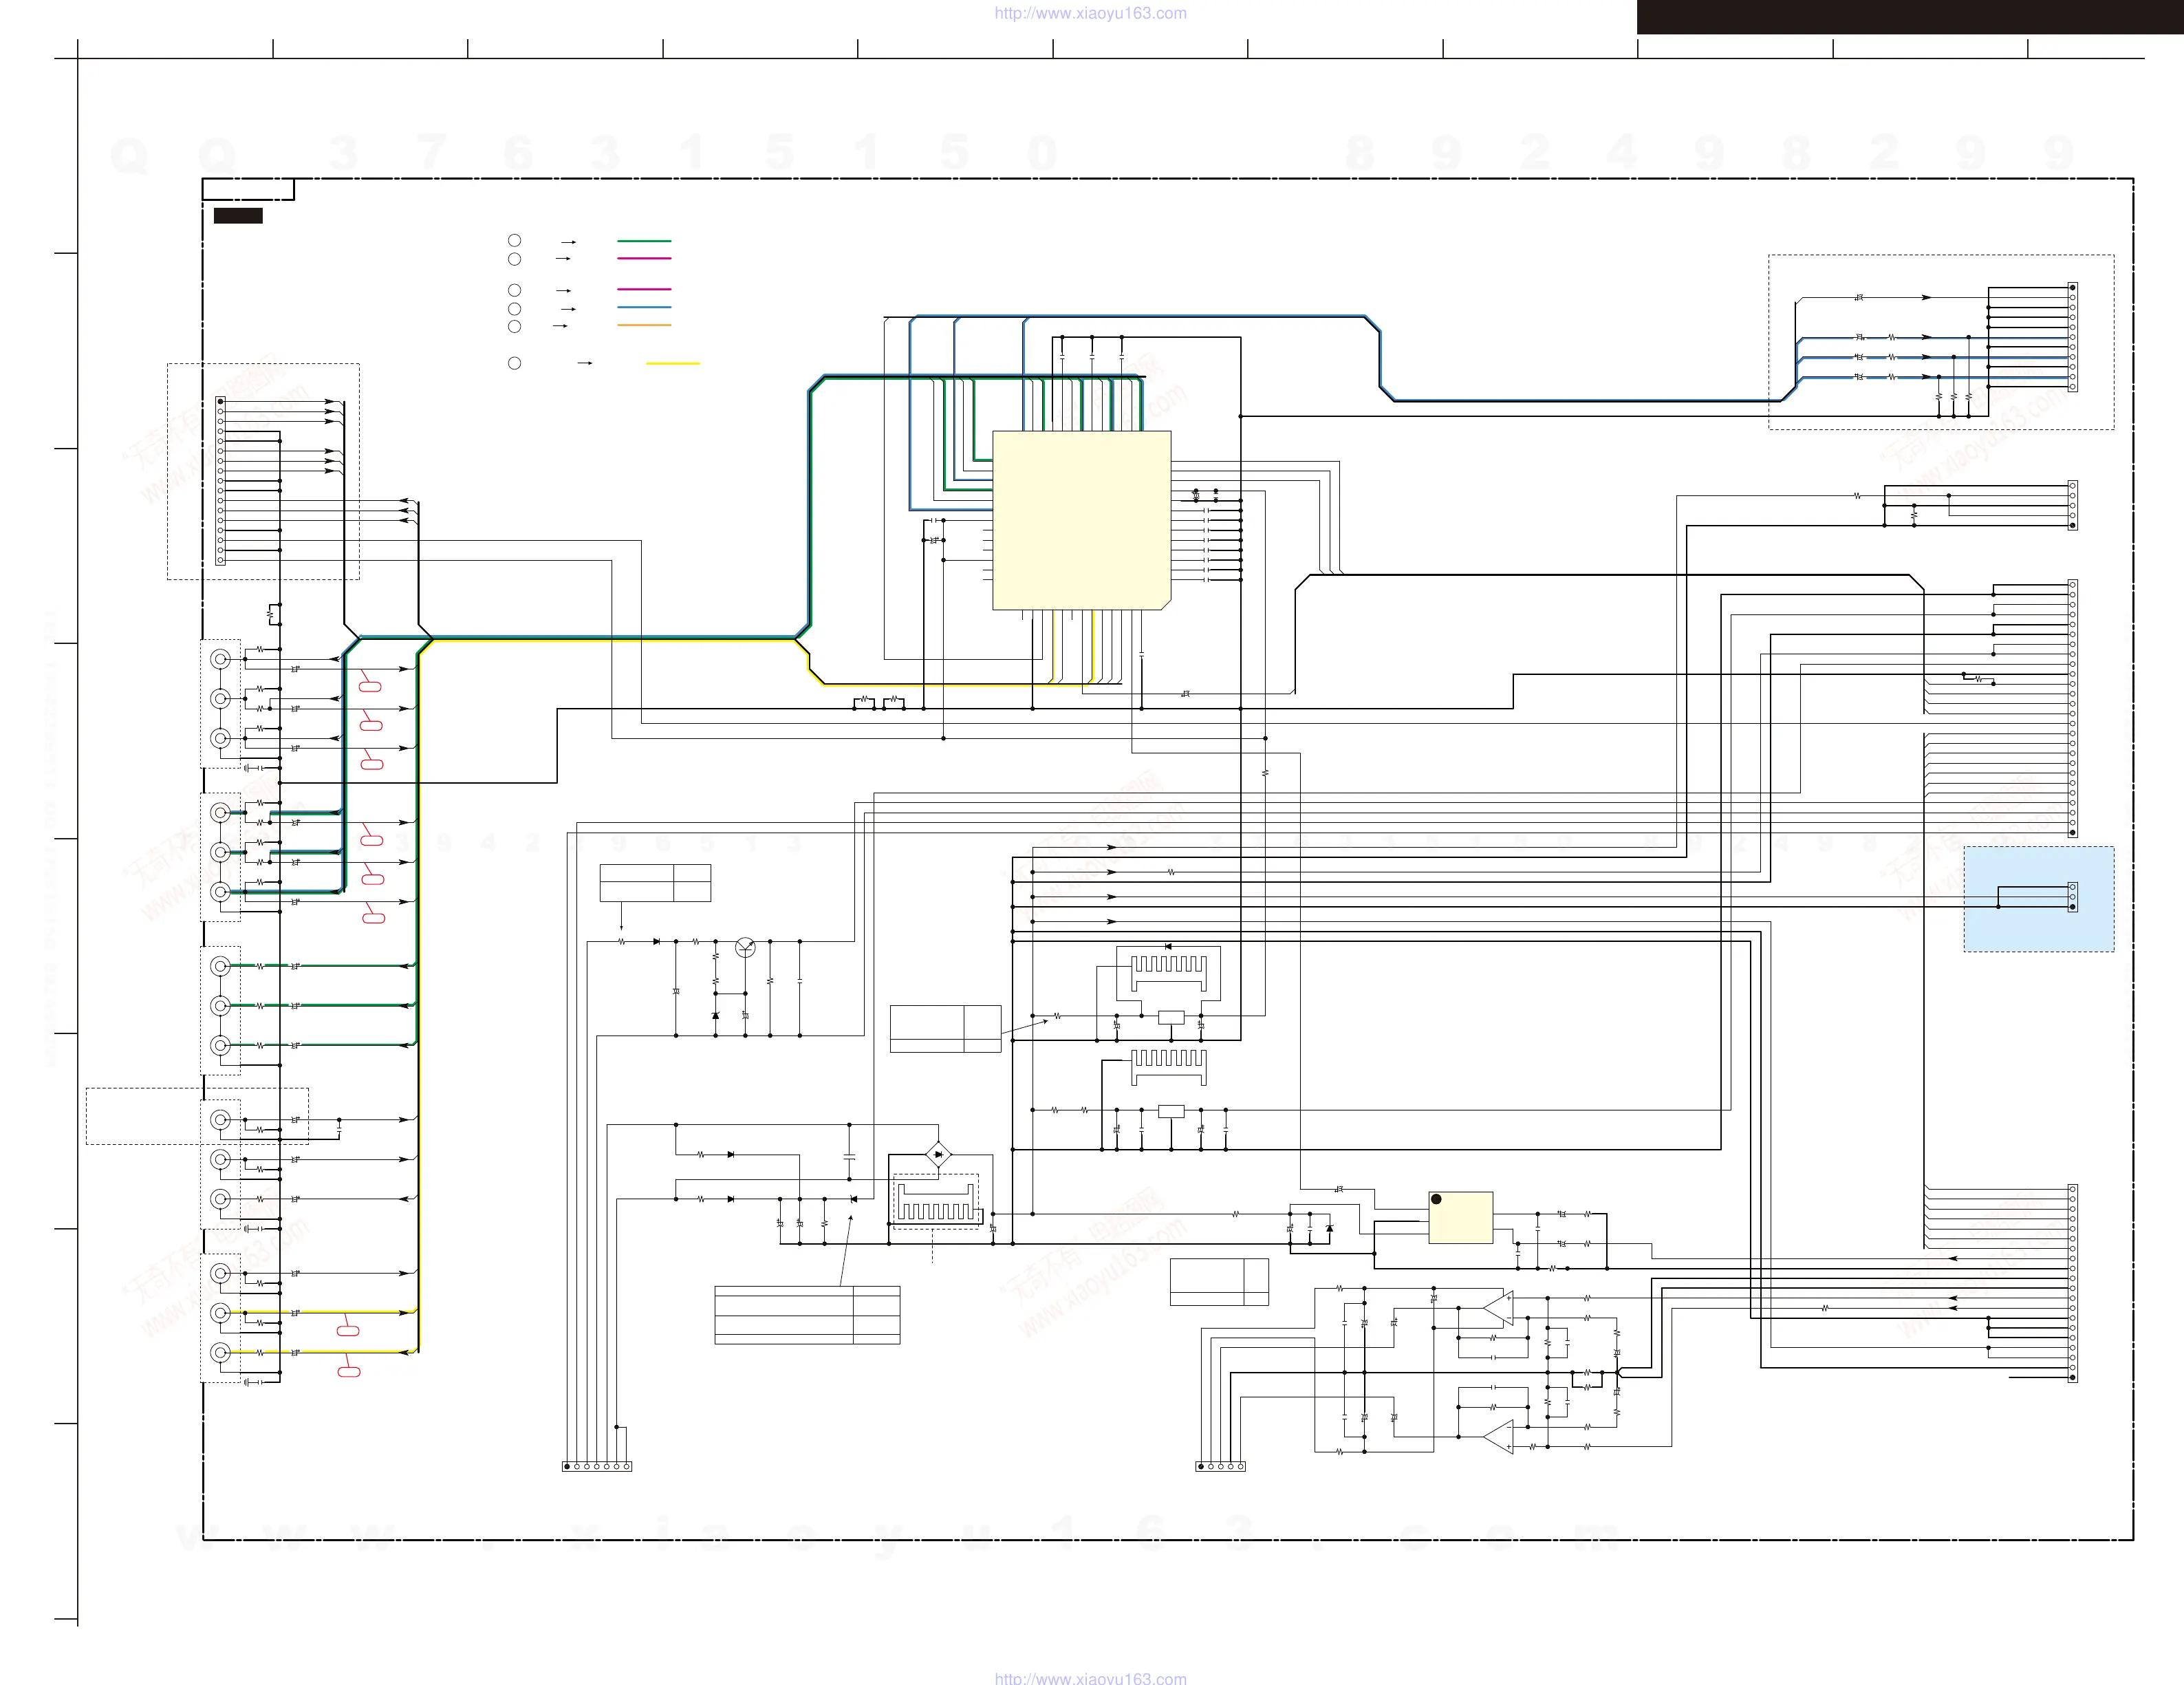Image resolution: width=2184 pixels, height=1685 pixels.
Task: Select the orange legend signal line
Action: pyautogui.click(x=644, y=325)
